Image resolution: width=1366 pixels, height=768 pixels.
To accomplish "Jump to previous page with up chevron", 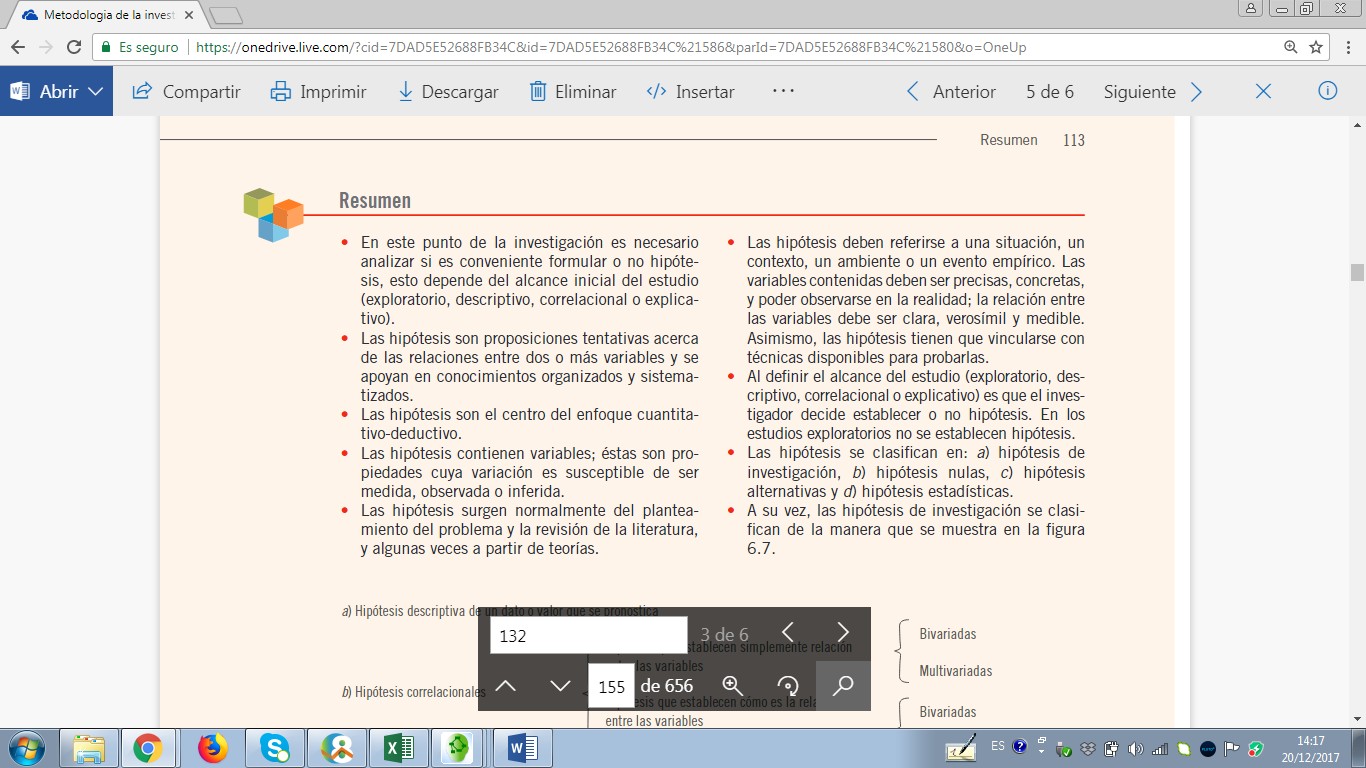I will [x=505, y=686].
